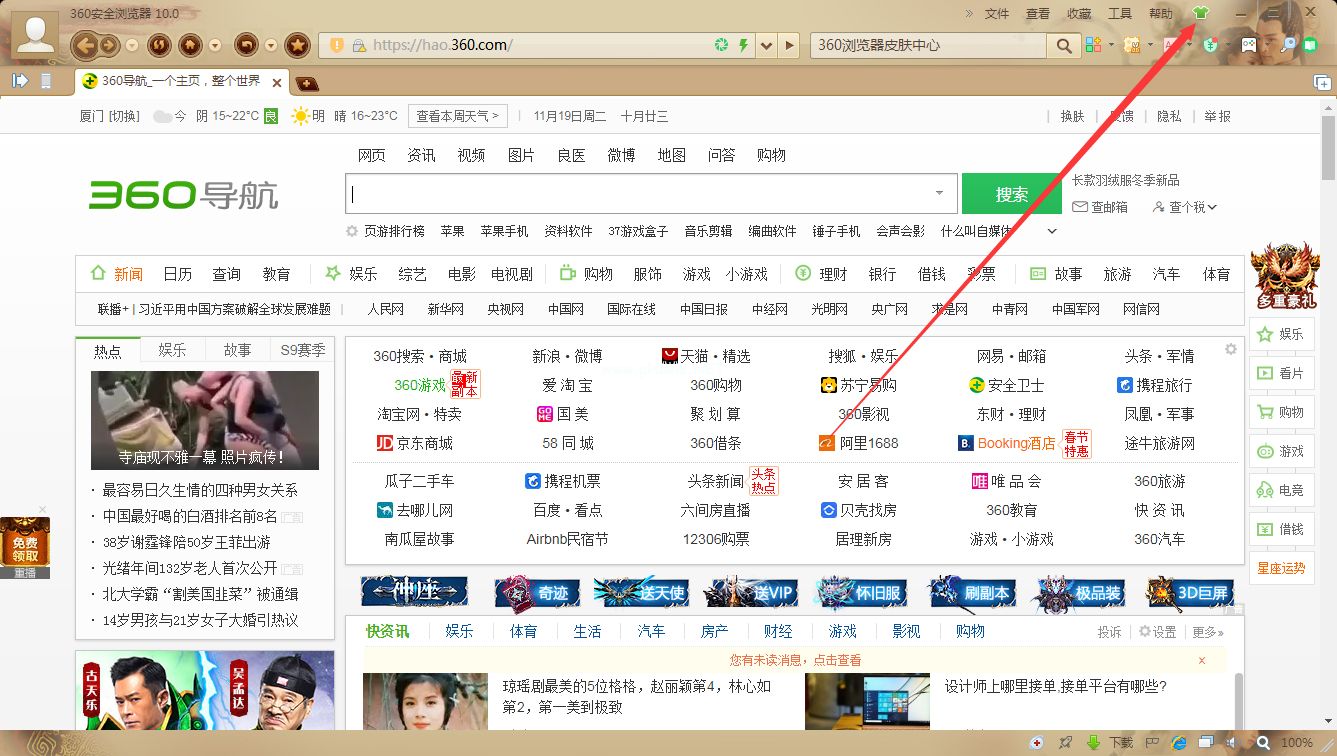Click the green 搜索 button

pyautogui.click(x=1010, y=193)
